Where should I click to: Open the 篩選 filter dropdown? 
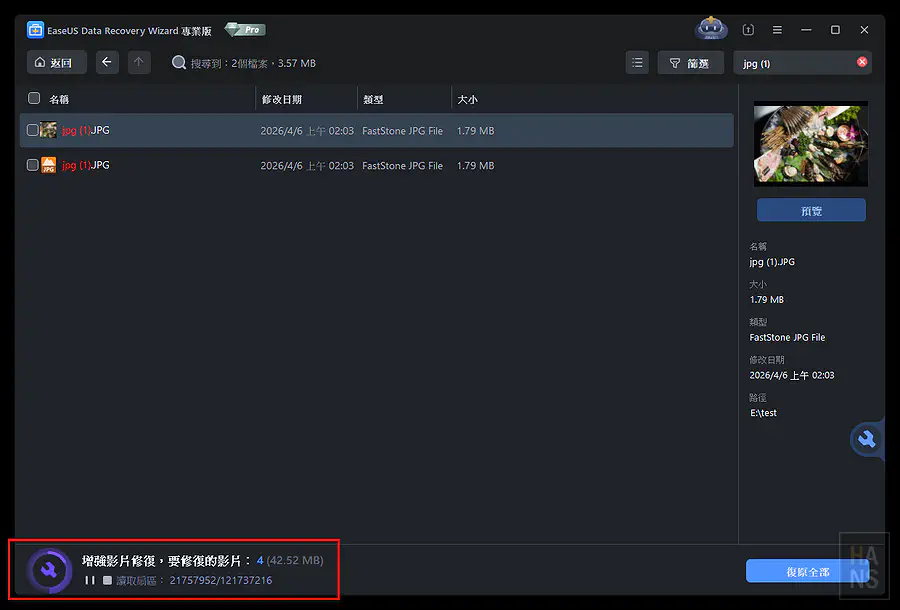pos(688,62)
